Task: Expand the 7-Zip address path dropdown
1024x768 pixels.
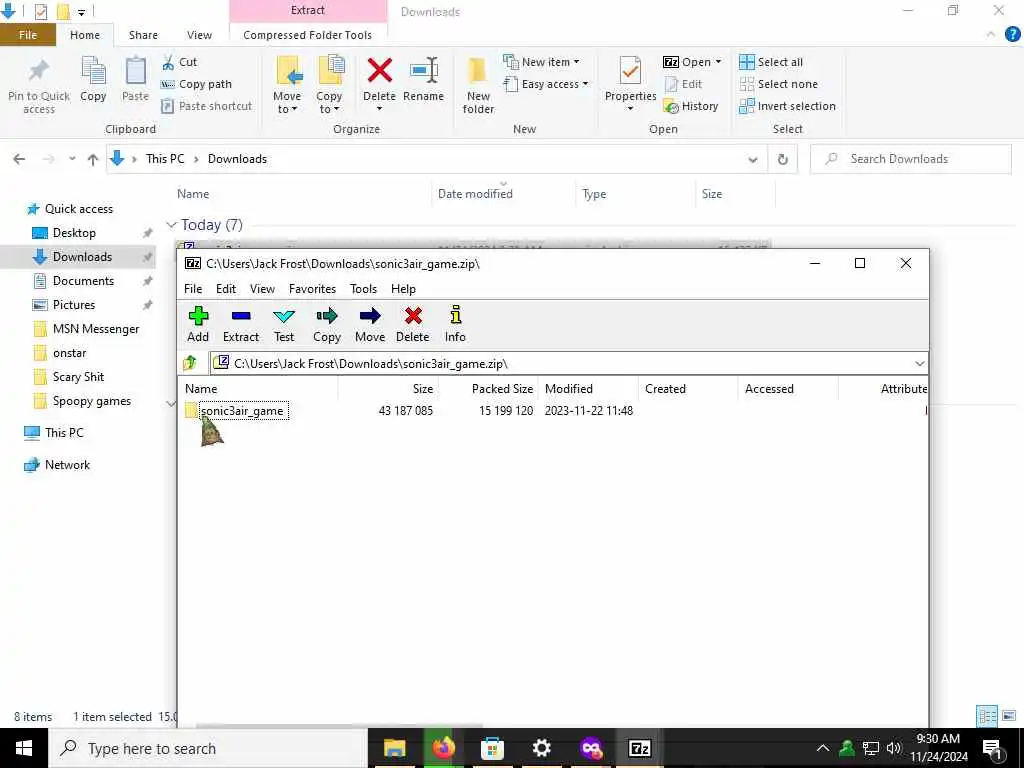Action: tap(920, 364)
